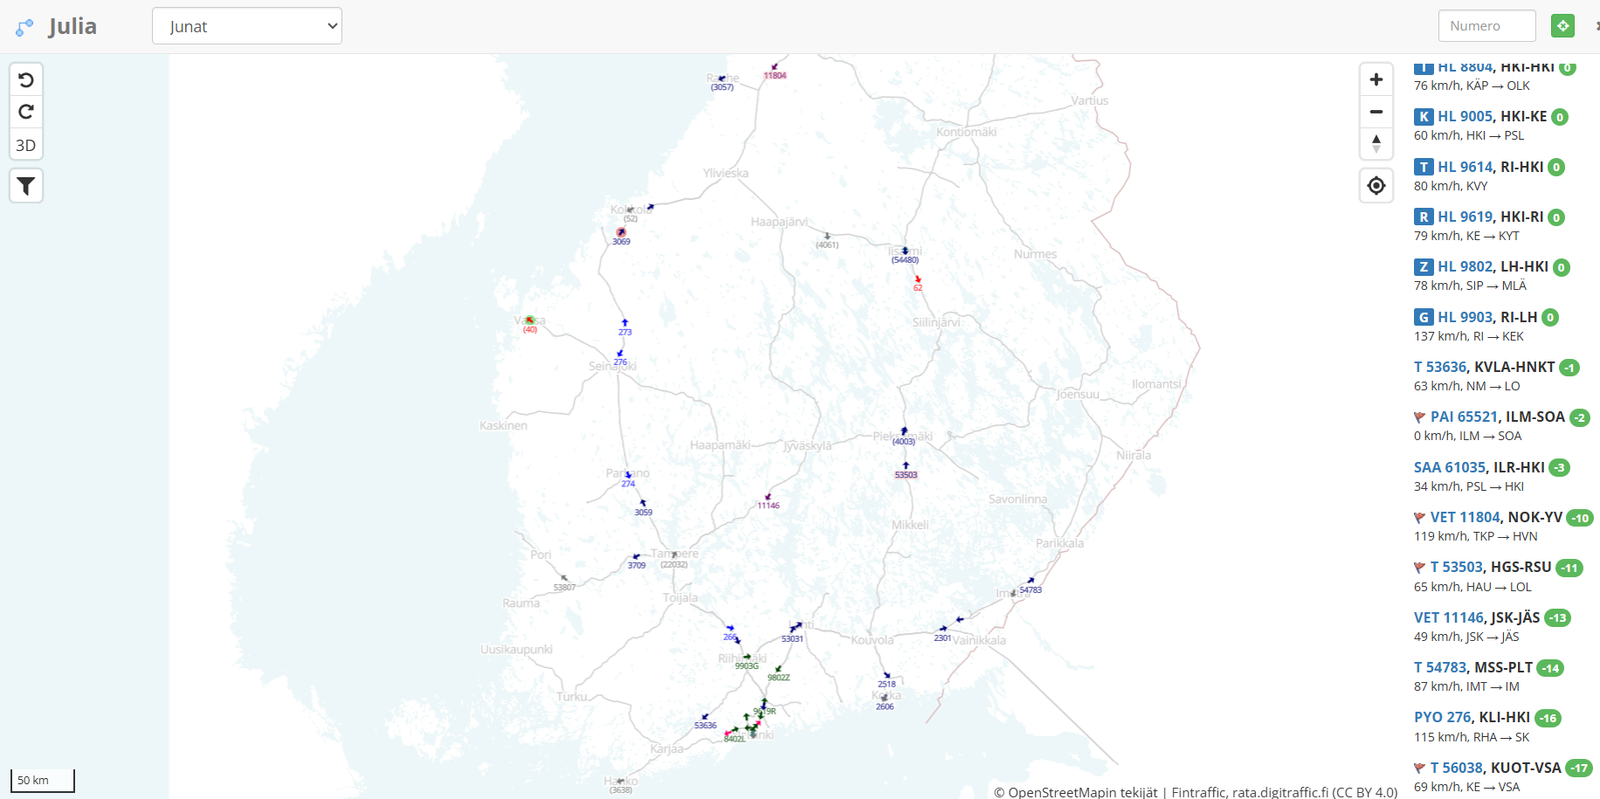Click the Julia logo title
This screenshot has width=1600, height=799.
coord(72,26)
